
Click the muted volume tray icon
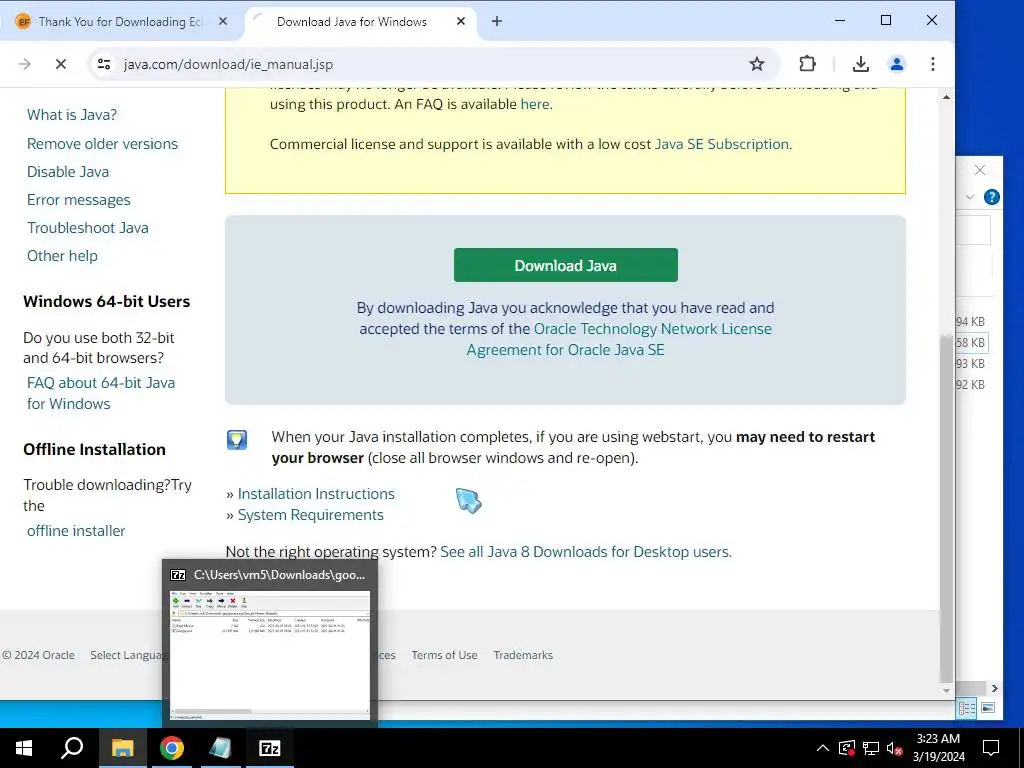pyautogui.click(x=894, y=748)
